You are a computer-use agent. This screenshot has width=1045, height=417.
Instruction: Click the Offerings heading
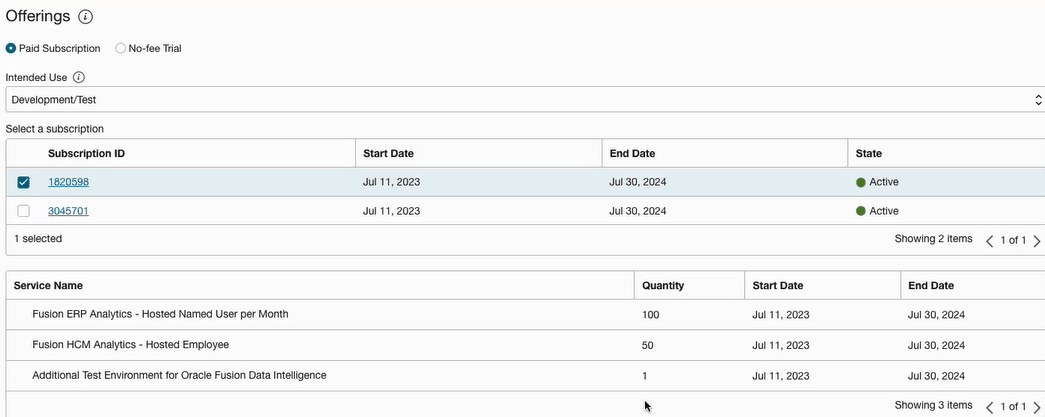[38, 17]
